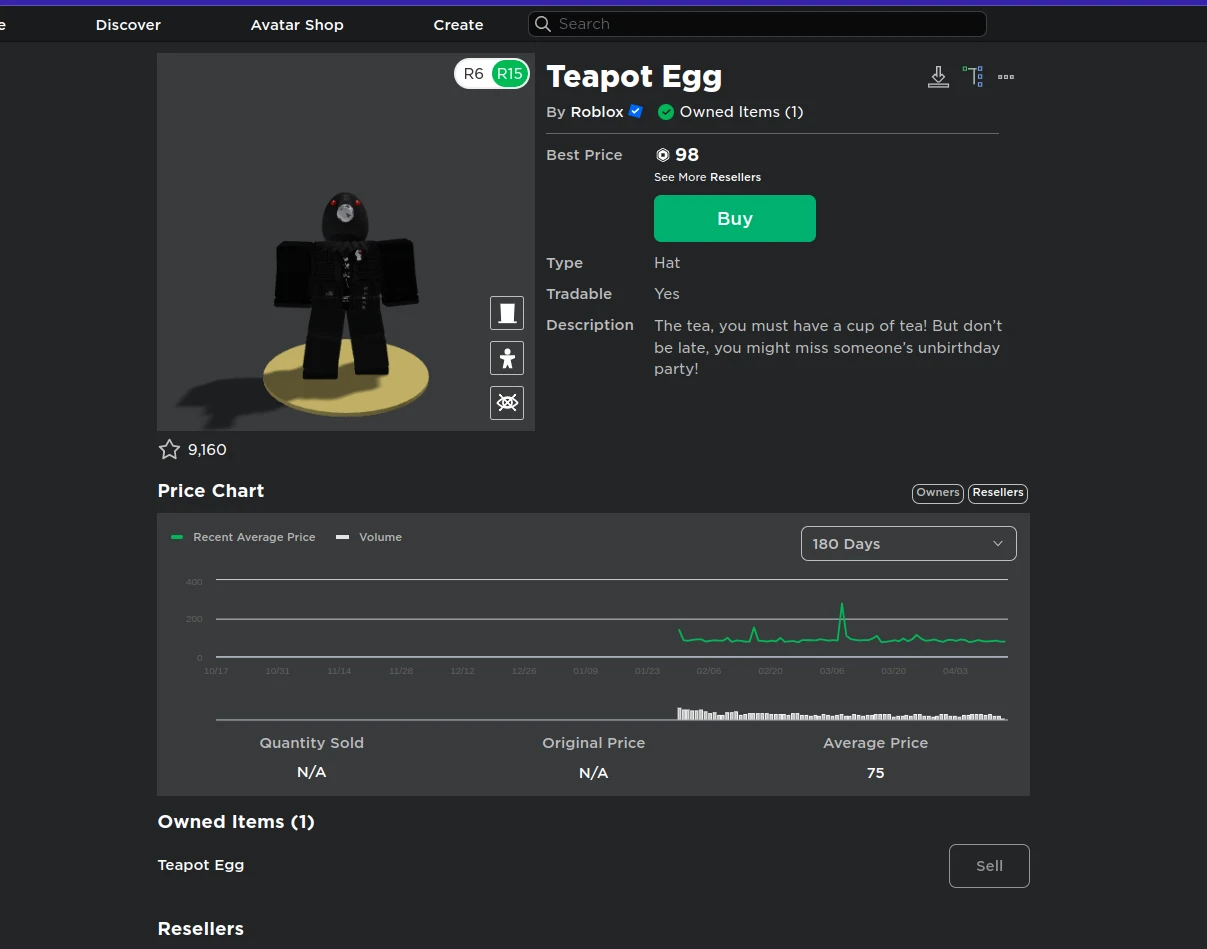
Task: Click the price spike on the chart line
Action: pyautogui.click(x=842, y=605)
